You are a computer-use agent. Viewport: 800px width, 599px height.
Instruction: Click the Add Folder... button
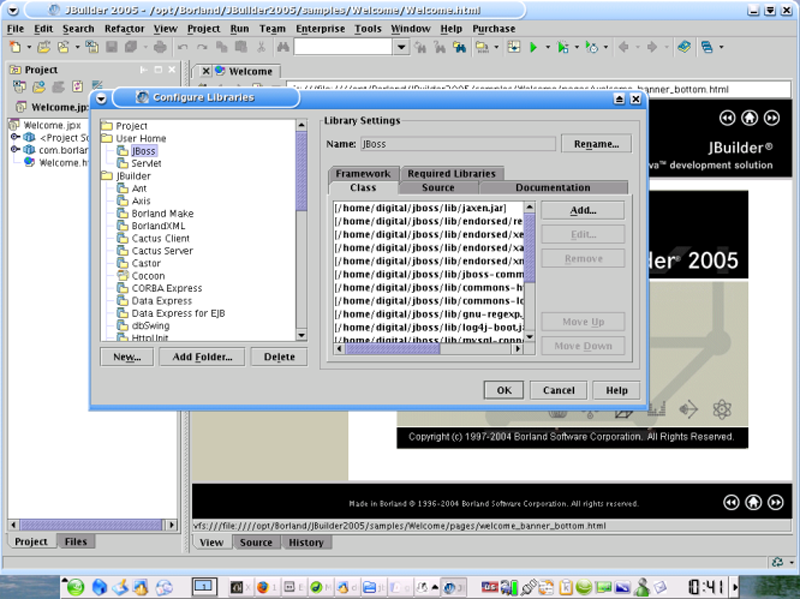[x=202, y=357]
